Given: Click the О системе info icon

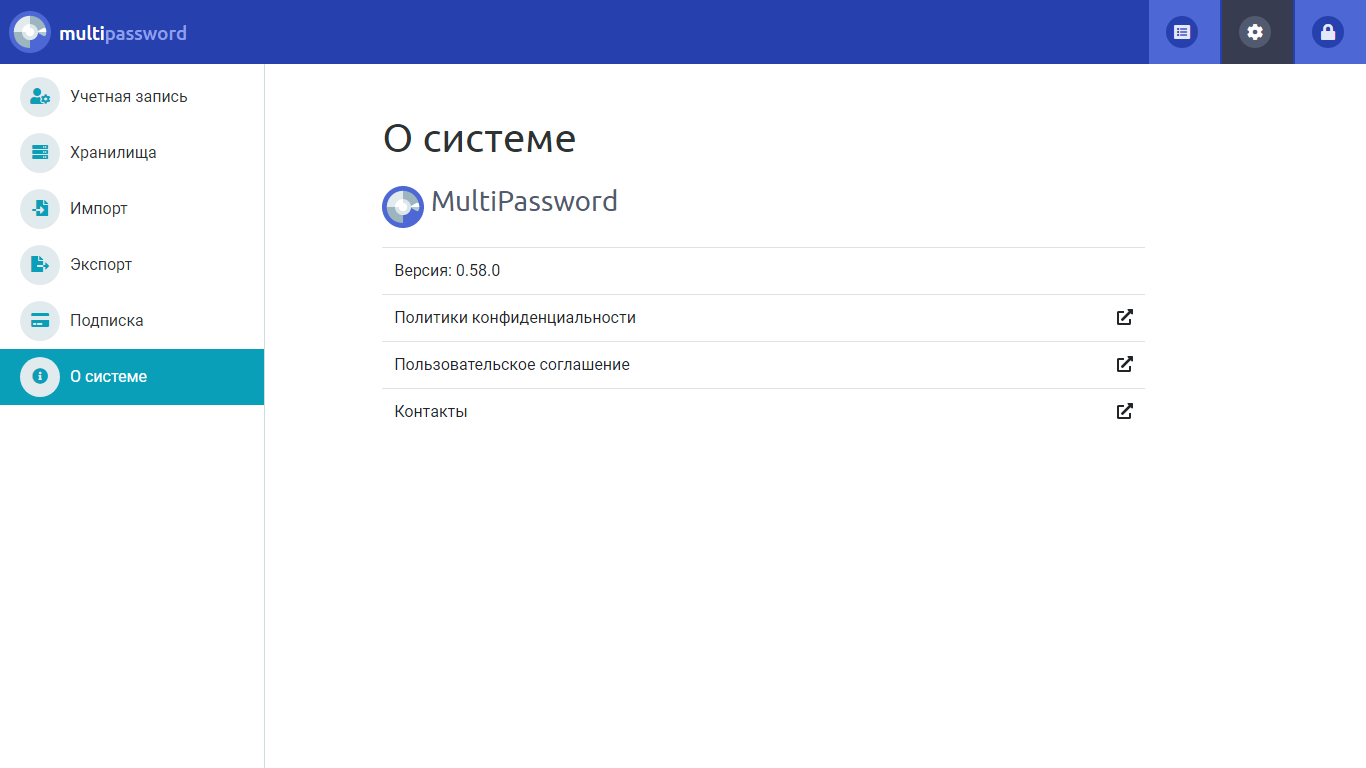Looking at the screenshot, I should (40, 377).
